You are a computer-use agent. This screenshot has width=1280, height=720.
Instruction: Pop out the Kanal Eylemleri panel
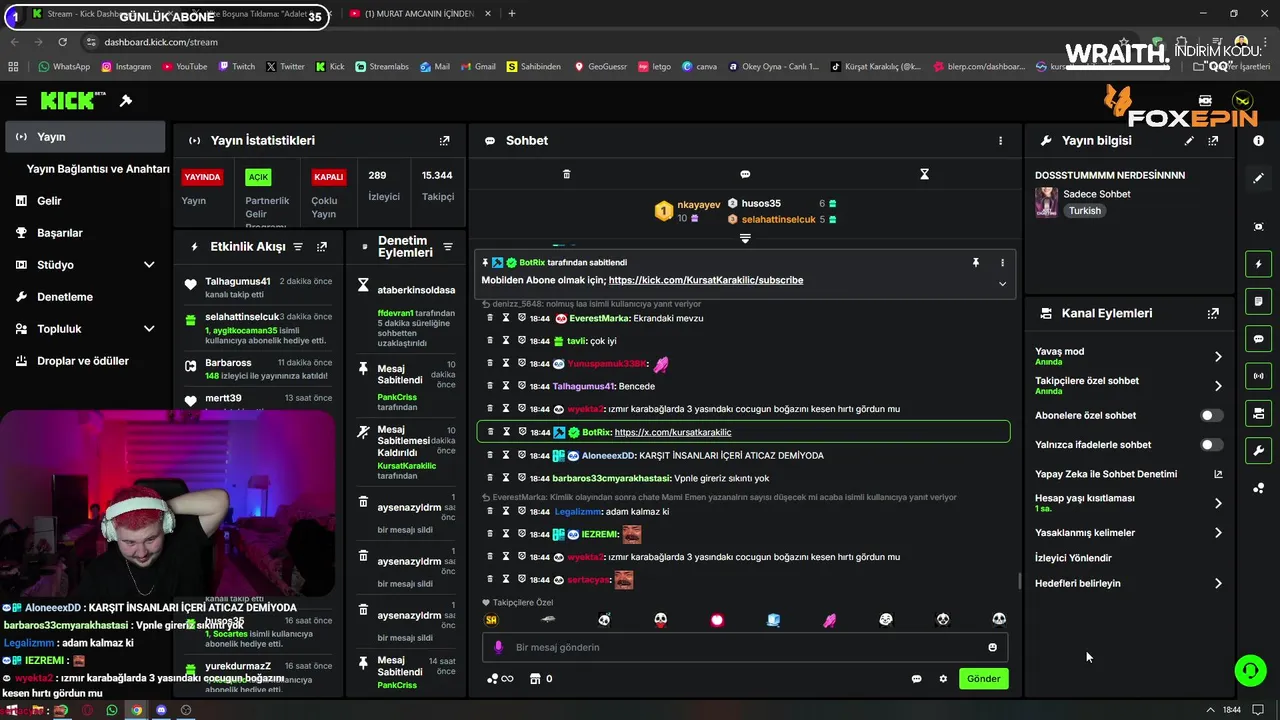point(1213,313)
